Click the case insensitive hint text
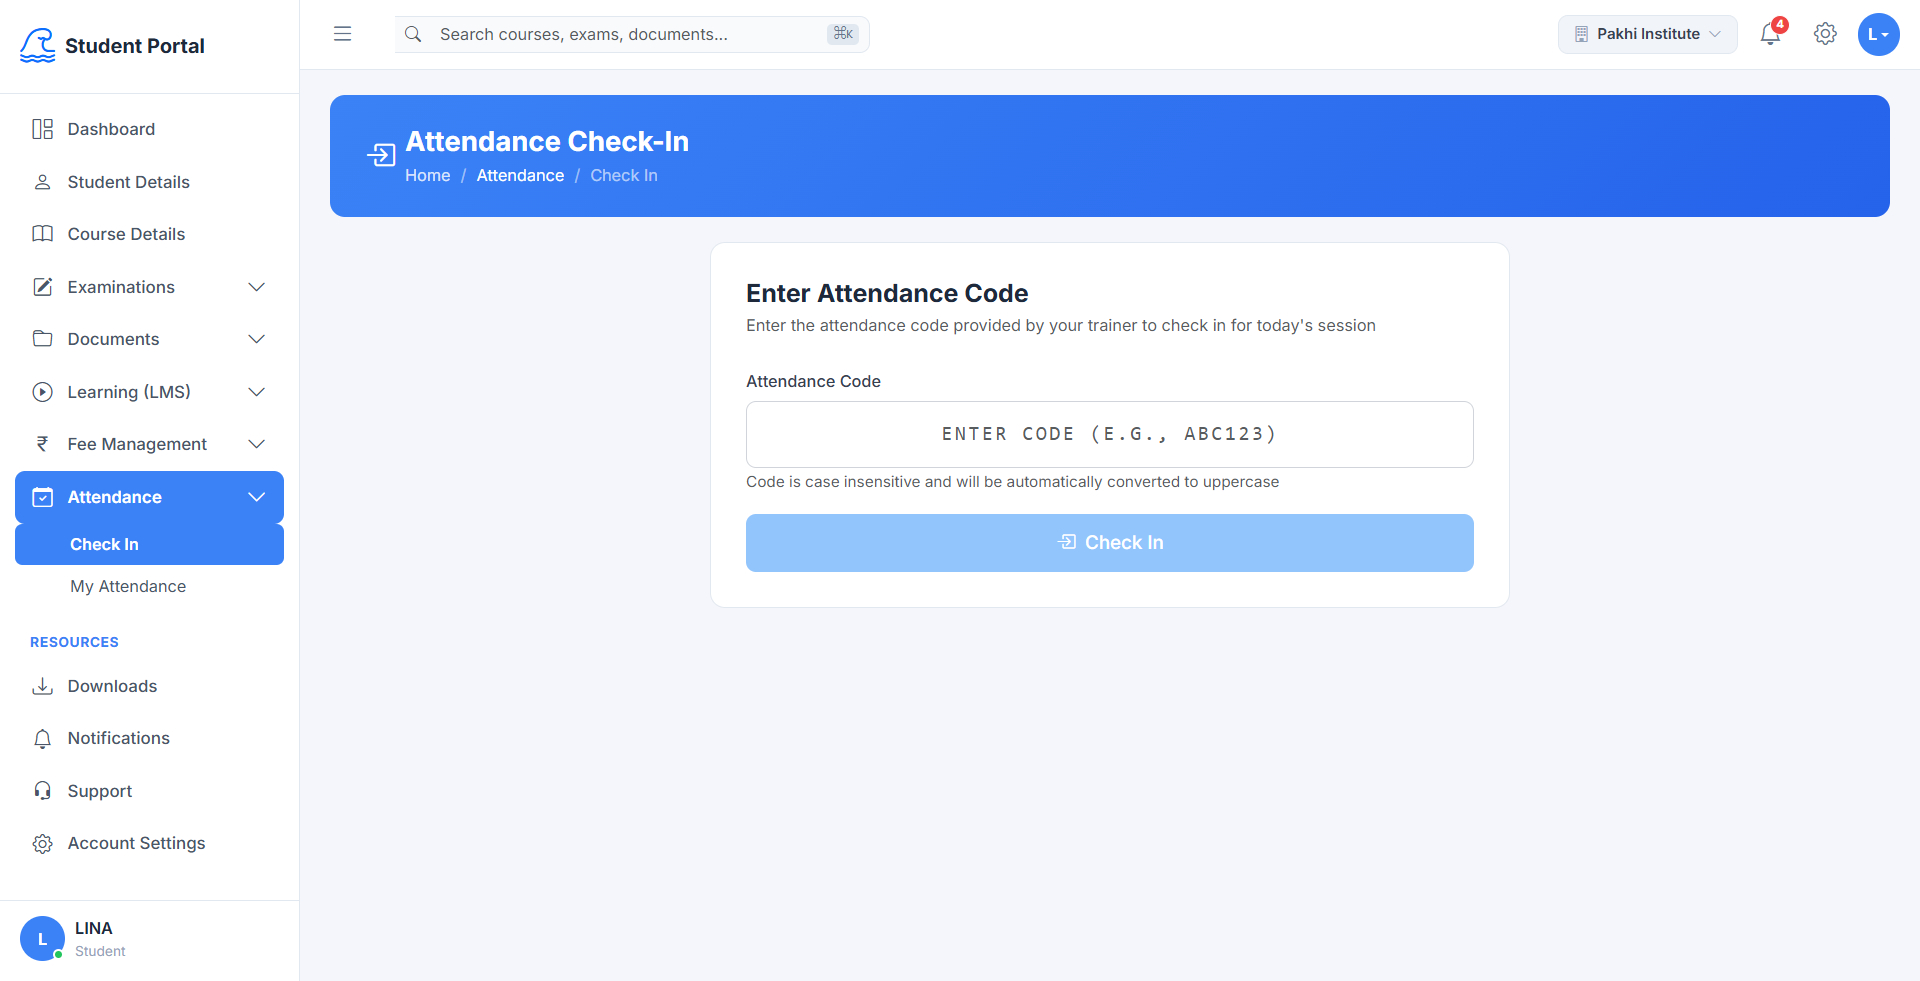1920x981 pixels. (1012, 482)
